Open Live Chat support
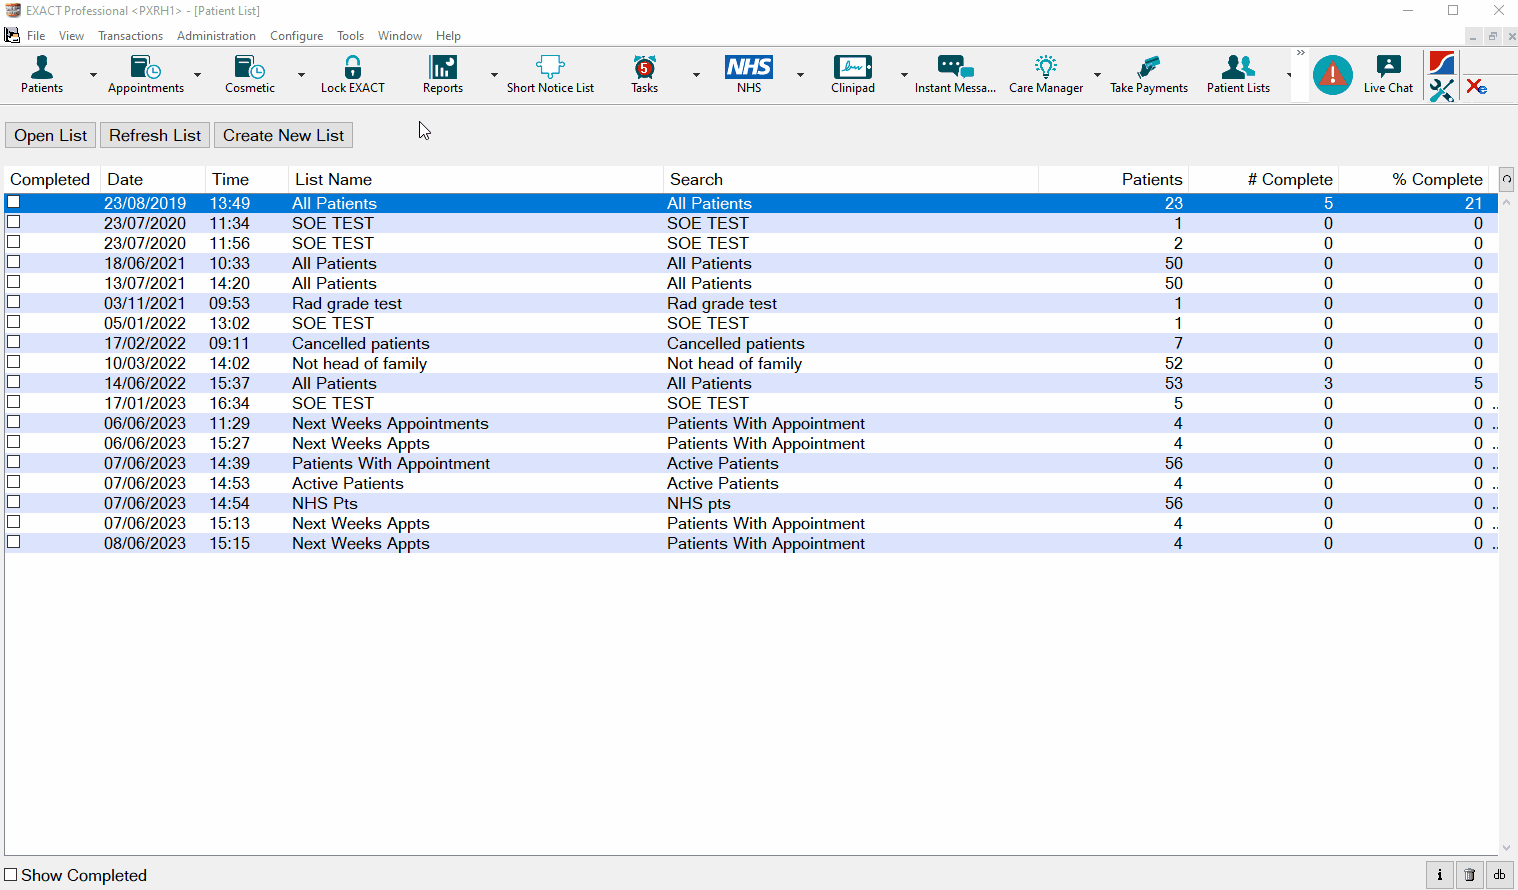Image resolution: width=1518 pixels, height=890 pixels. [x=1388, y=74]
